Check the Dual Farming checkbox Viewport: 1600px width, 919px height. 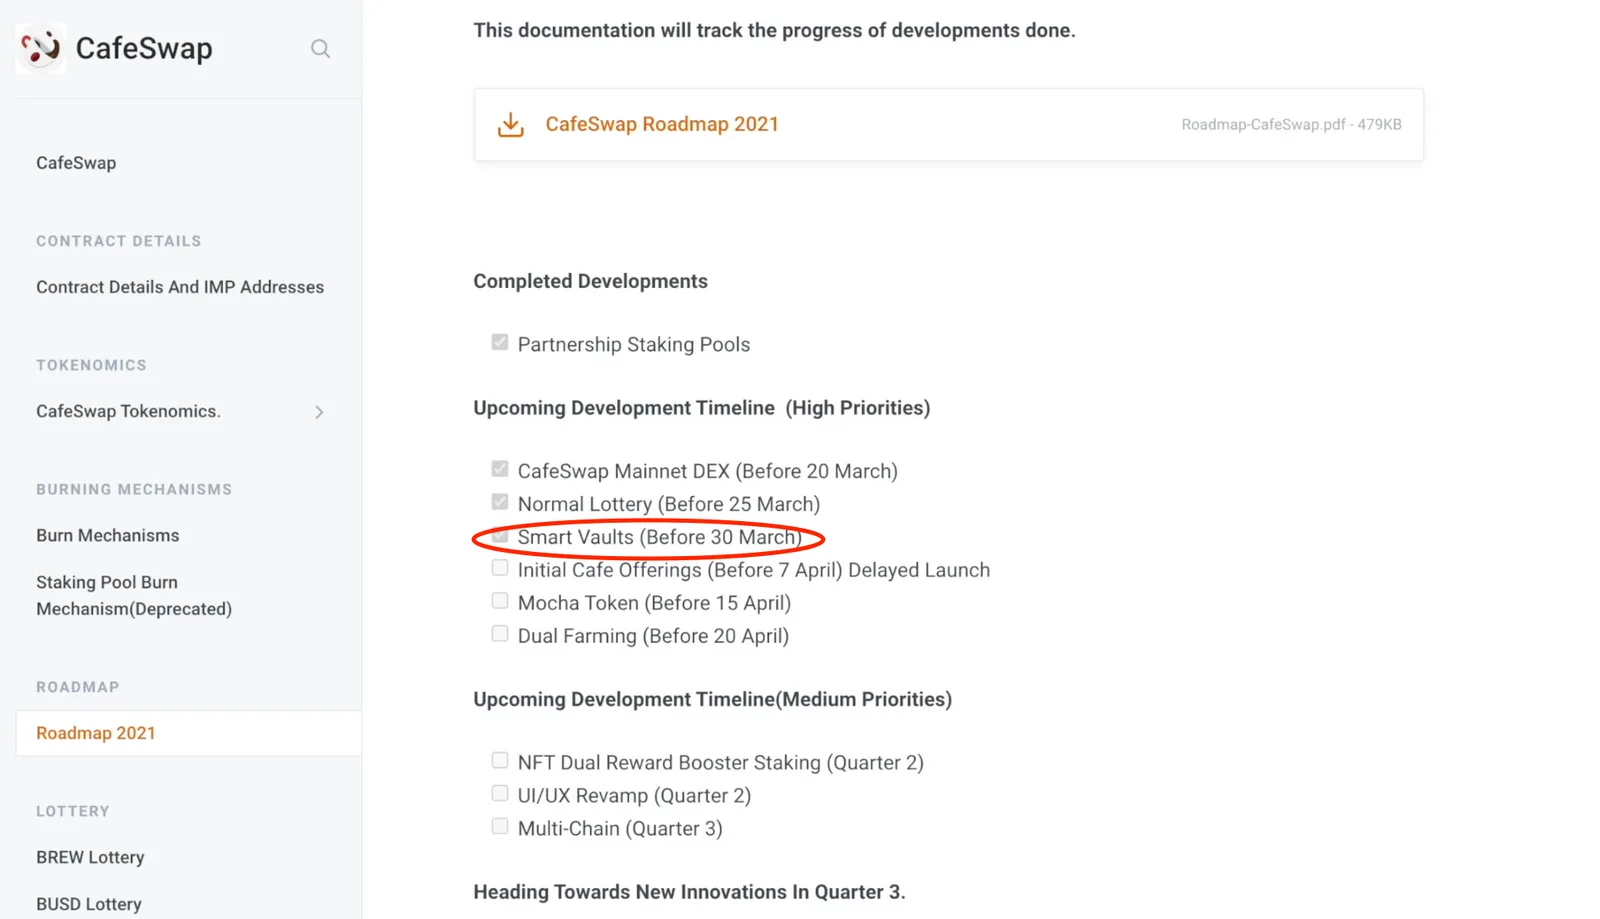(500, 634)
